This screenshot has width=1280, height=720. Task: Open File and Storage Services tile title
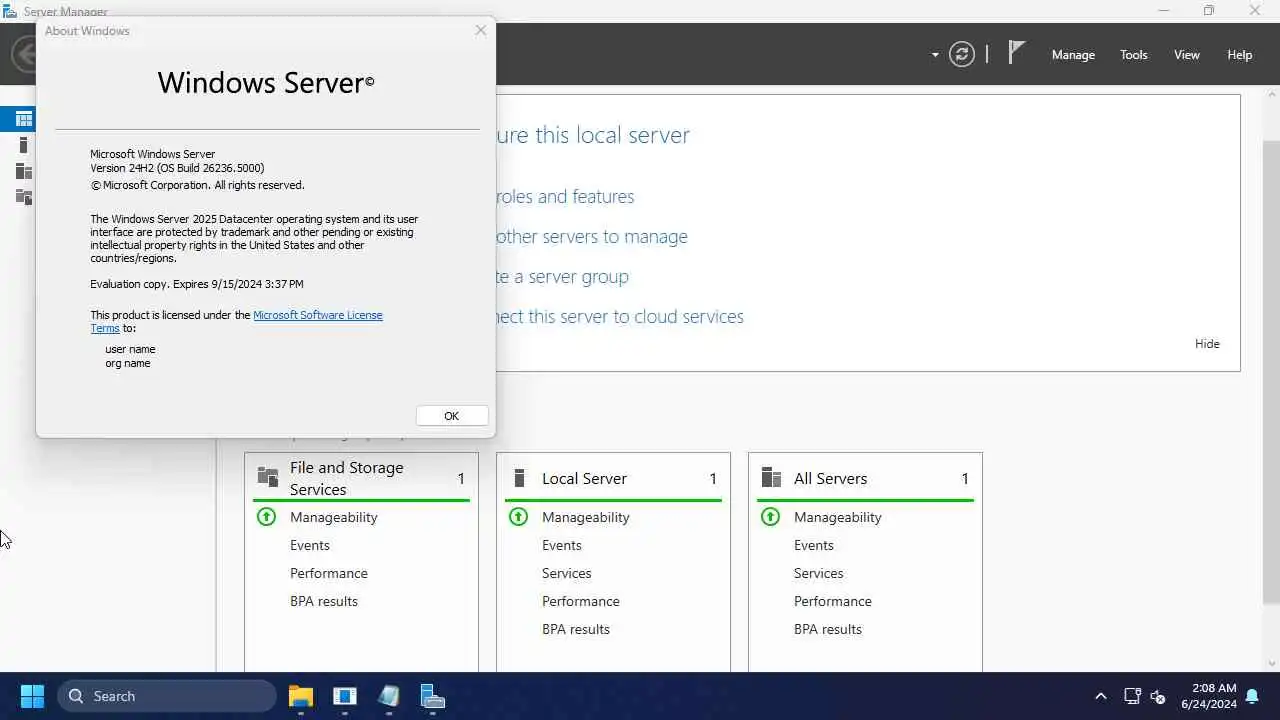pos(347,478)
